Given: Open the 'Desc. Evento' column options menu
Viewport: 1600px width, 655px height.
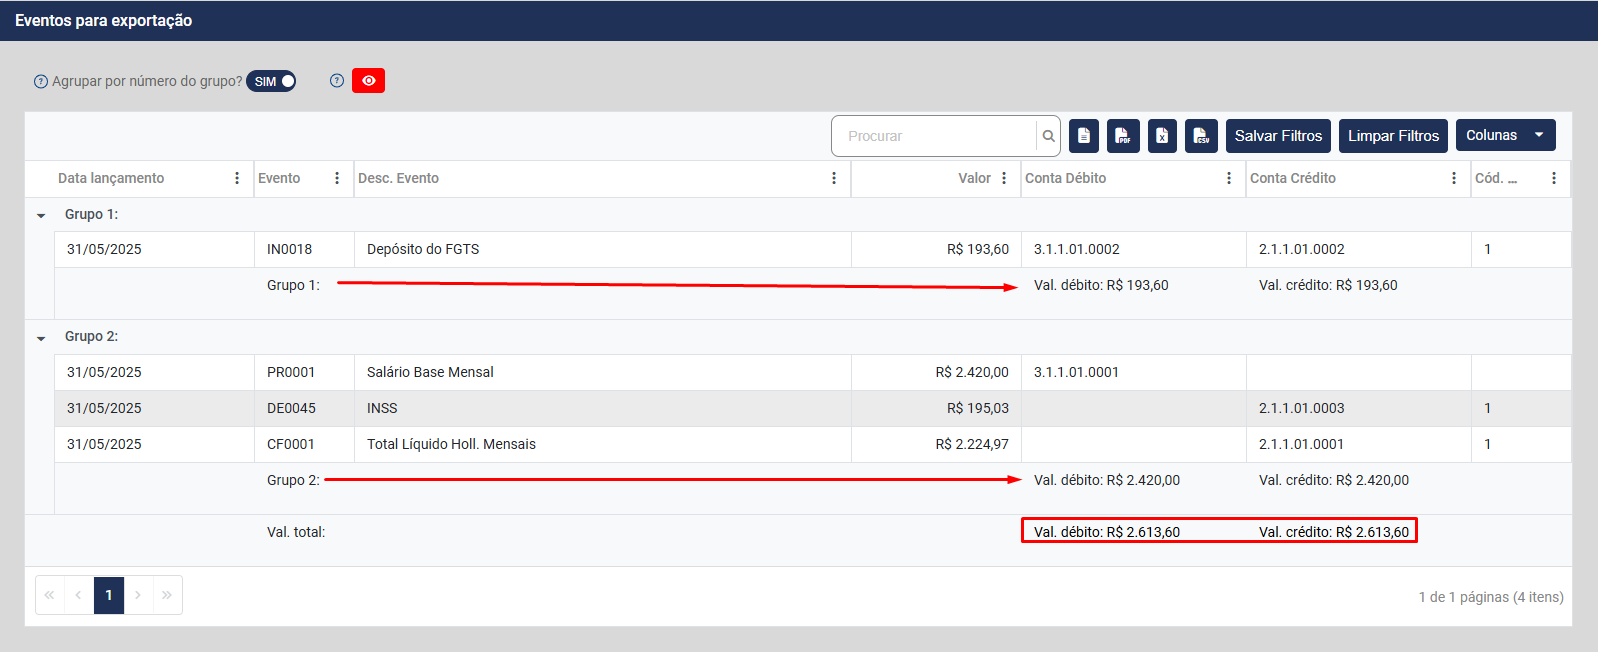Looking at the screenshot, I should 834,179.
